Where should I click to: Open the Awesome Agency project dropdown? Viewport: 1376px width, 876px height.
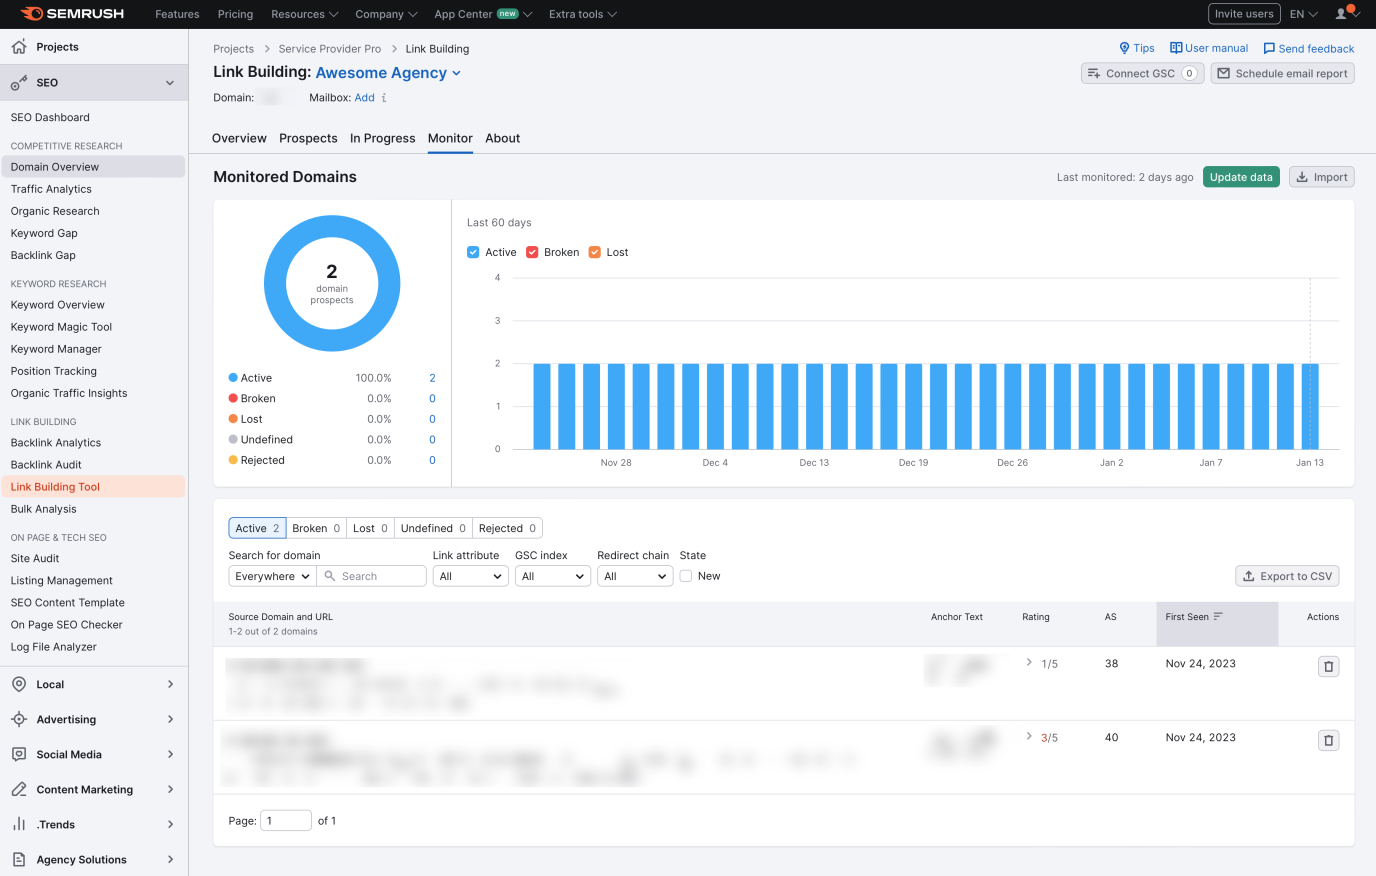pyautogui.click(x=388, y=73)
